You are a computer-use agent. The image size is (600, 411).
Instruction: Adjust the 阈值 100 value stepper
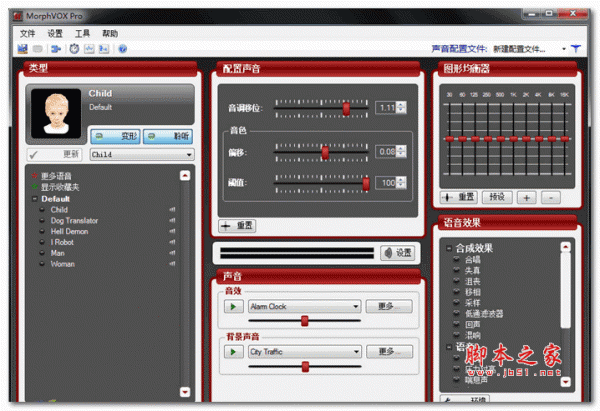(401, 183)
